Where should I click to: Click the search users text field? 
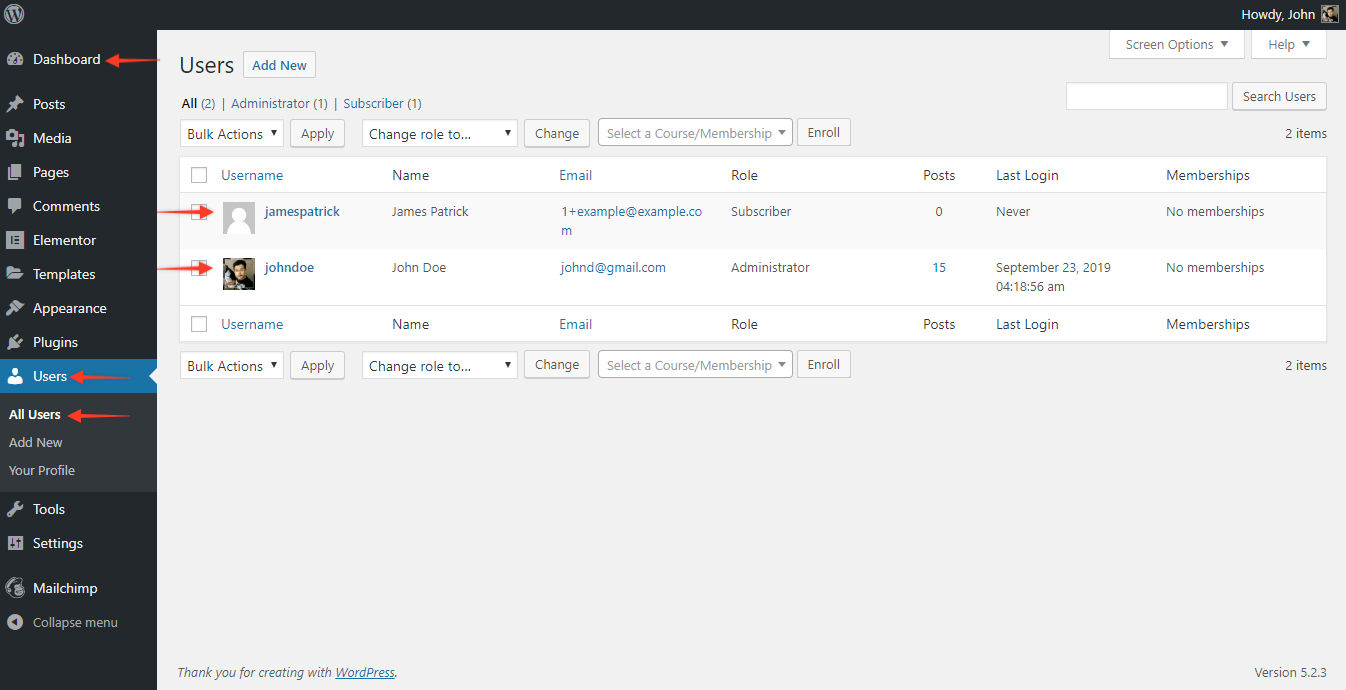(1146, 96)
